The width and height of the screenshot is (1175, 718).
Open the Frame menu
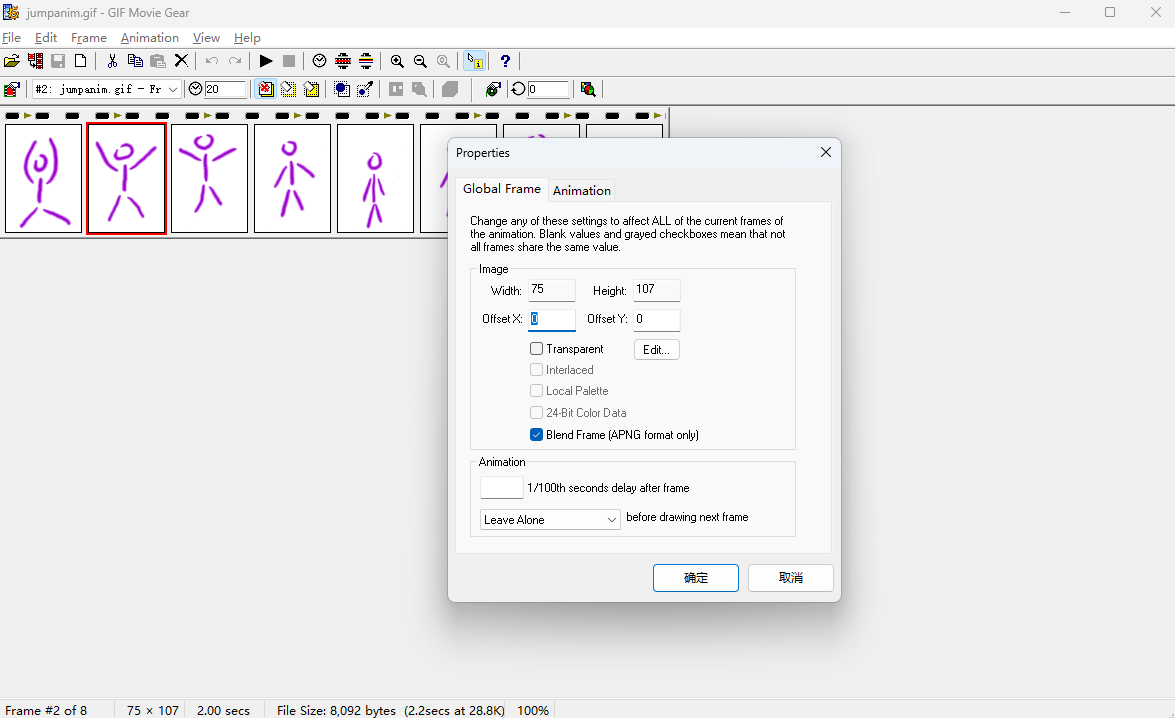tap(88, 38)
